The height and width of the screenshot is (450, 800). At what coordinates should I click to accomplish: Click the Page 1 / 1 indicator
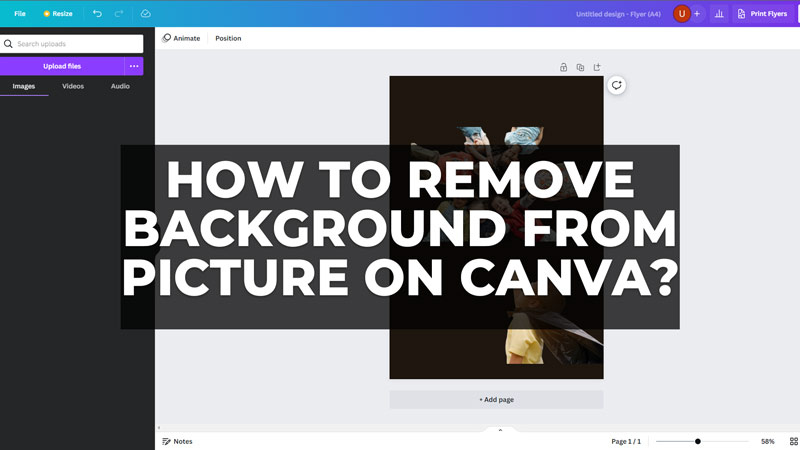[x=626, y=441]
